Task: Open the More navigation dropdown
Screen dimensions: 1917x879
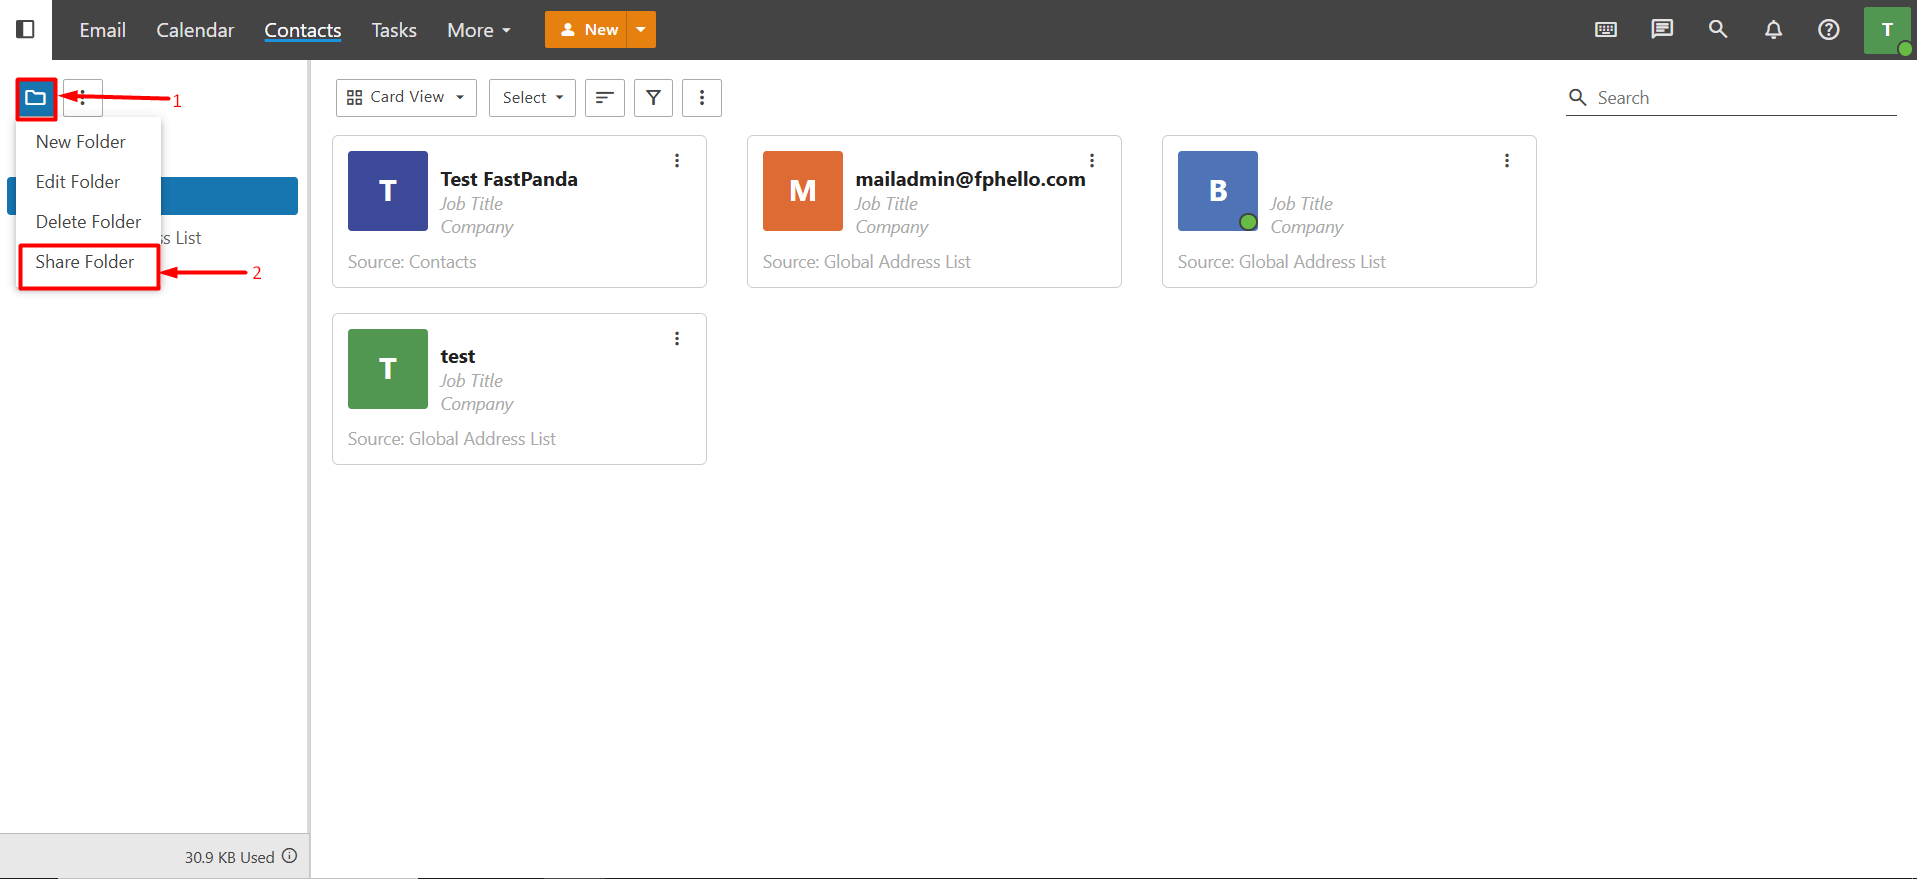Action: tap(479, 30)
